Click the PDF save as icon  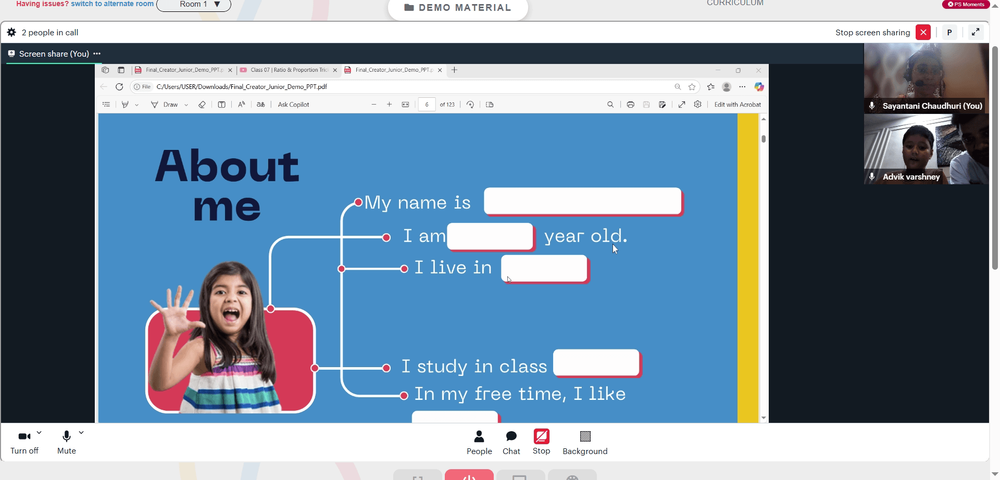(662, 105)
